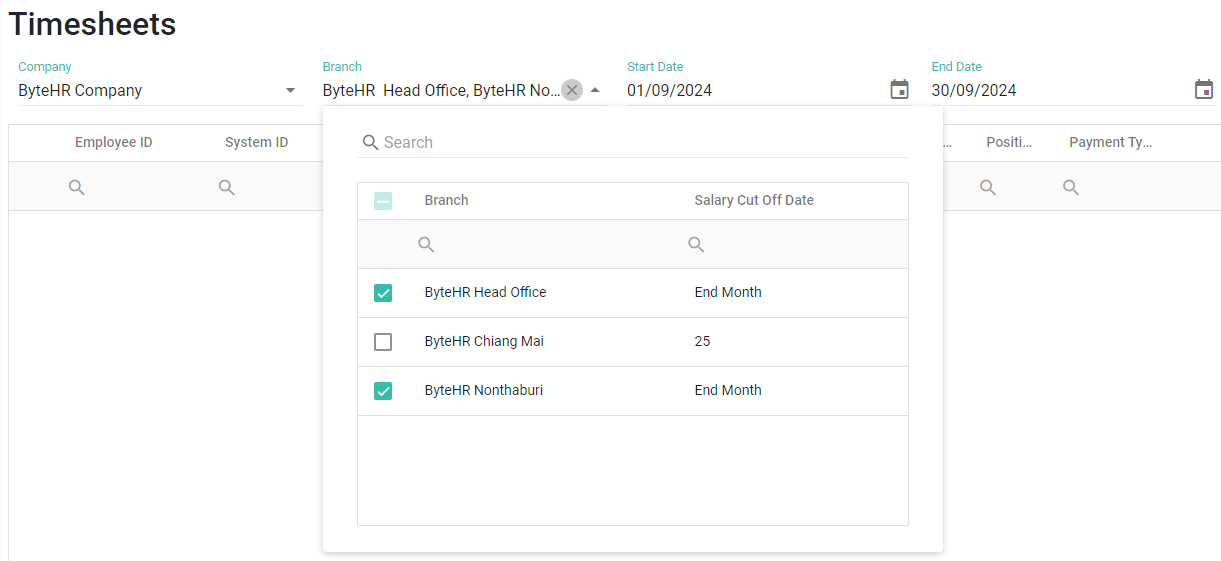Select the ByteHR Chiang Mai row text

[x=484, y=341]
